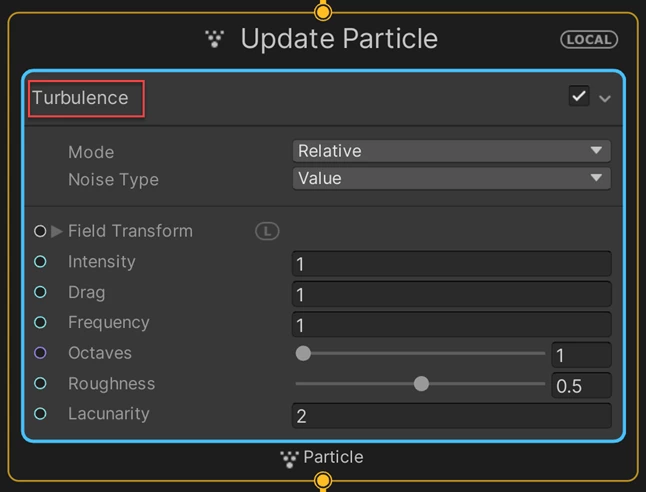
Task: Click the Drag input port circle
Action: pyautogui.click(x=40, y=293)
